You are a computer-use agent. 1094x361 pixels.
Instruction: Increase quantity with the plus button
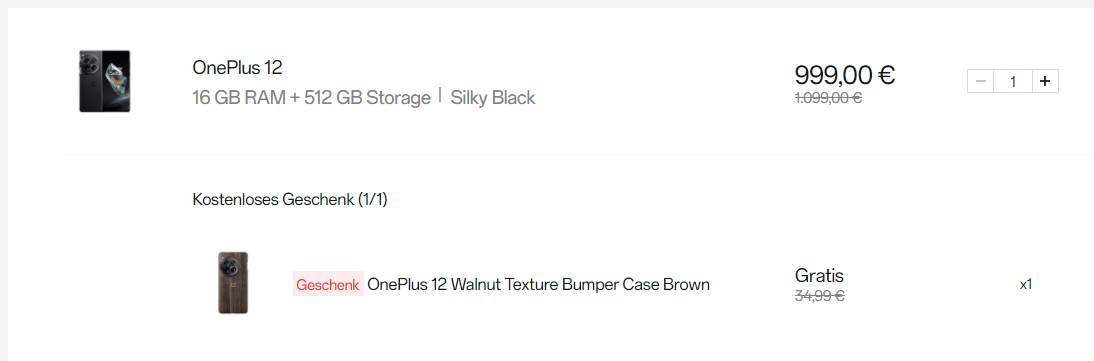click(1044, 82)
